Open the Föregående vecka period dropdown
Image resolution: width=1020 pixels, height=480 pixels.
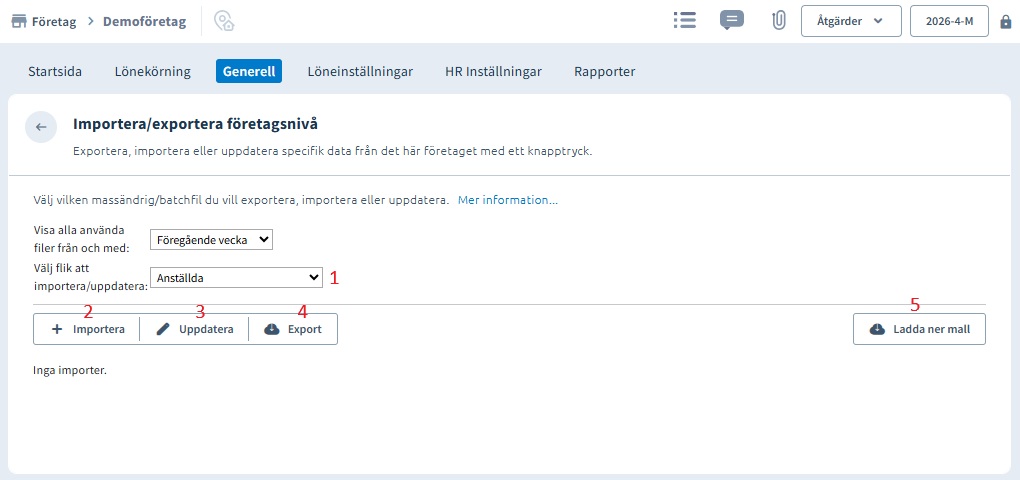point(211,239)
